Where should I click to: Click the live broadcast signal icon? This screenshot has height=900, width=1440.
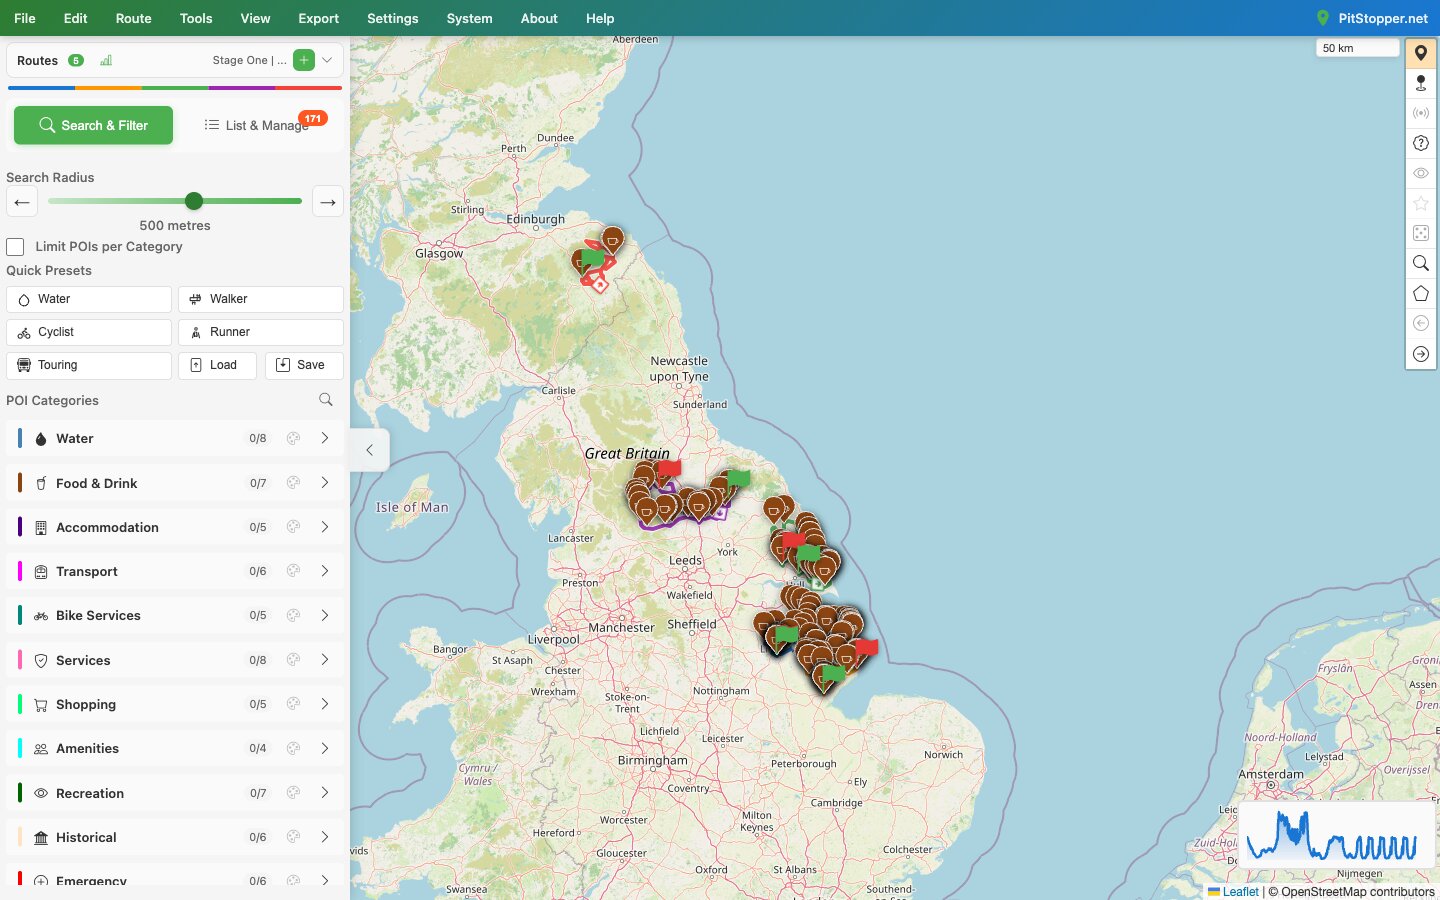1421,113
